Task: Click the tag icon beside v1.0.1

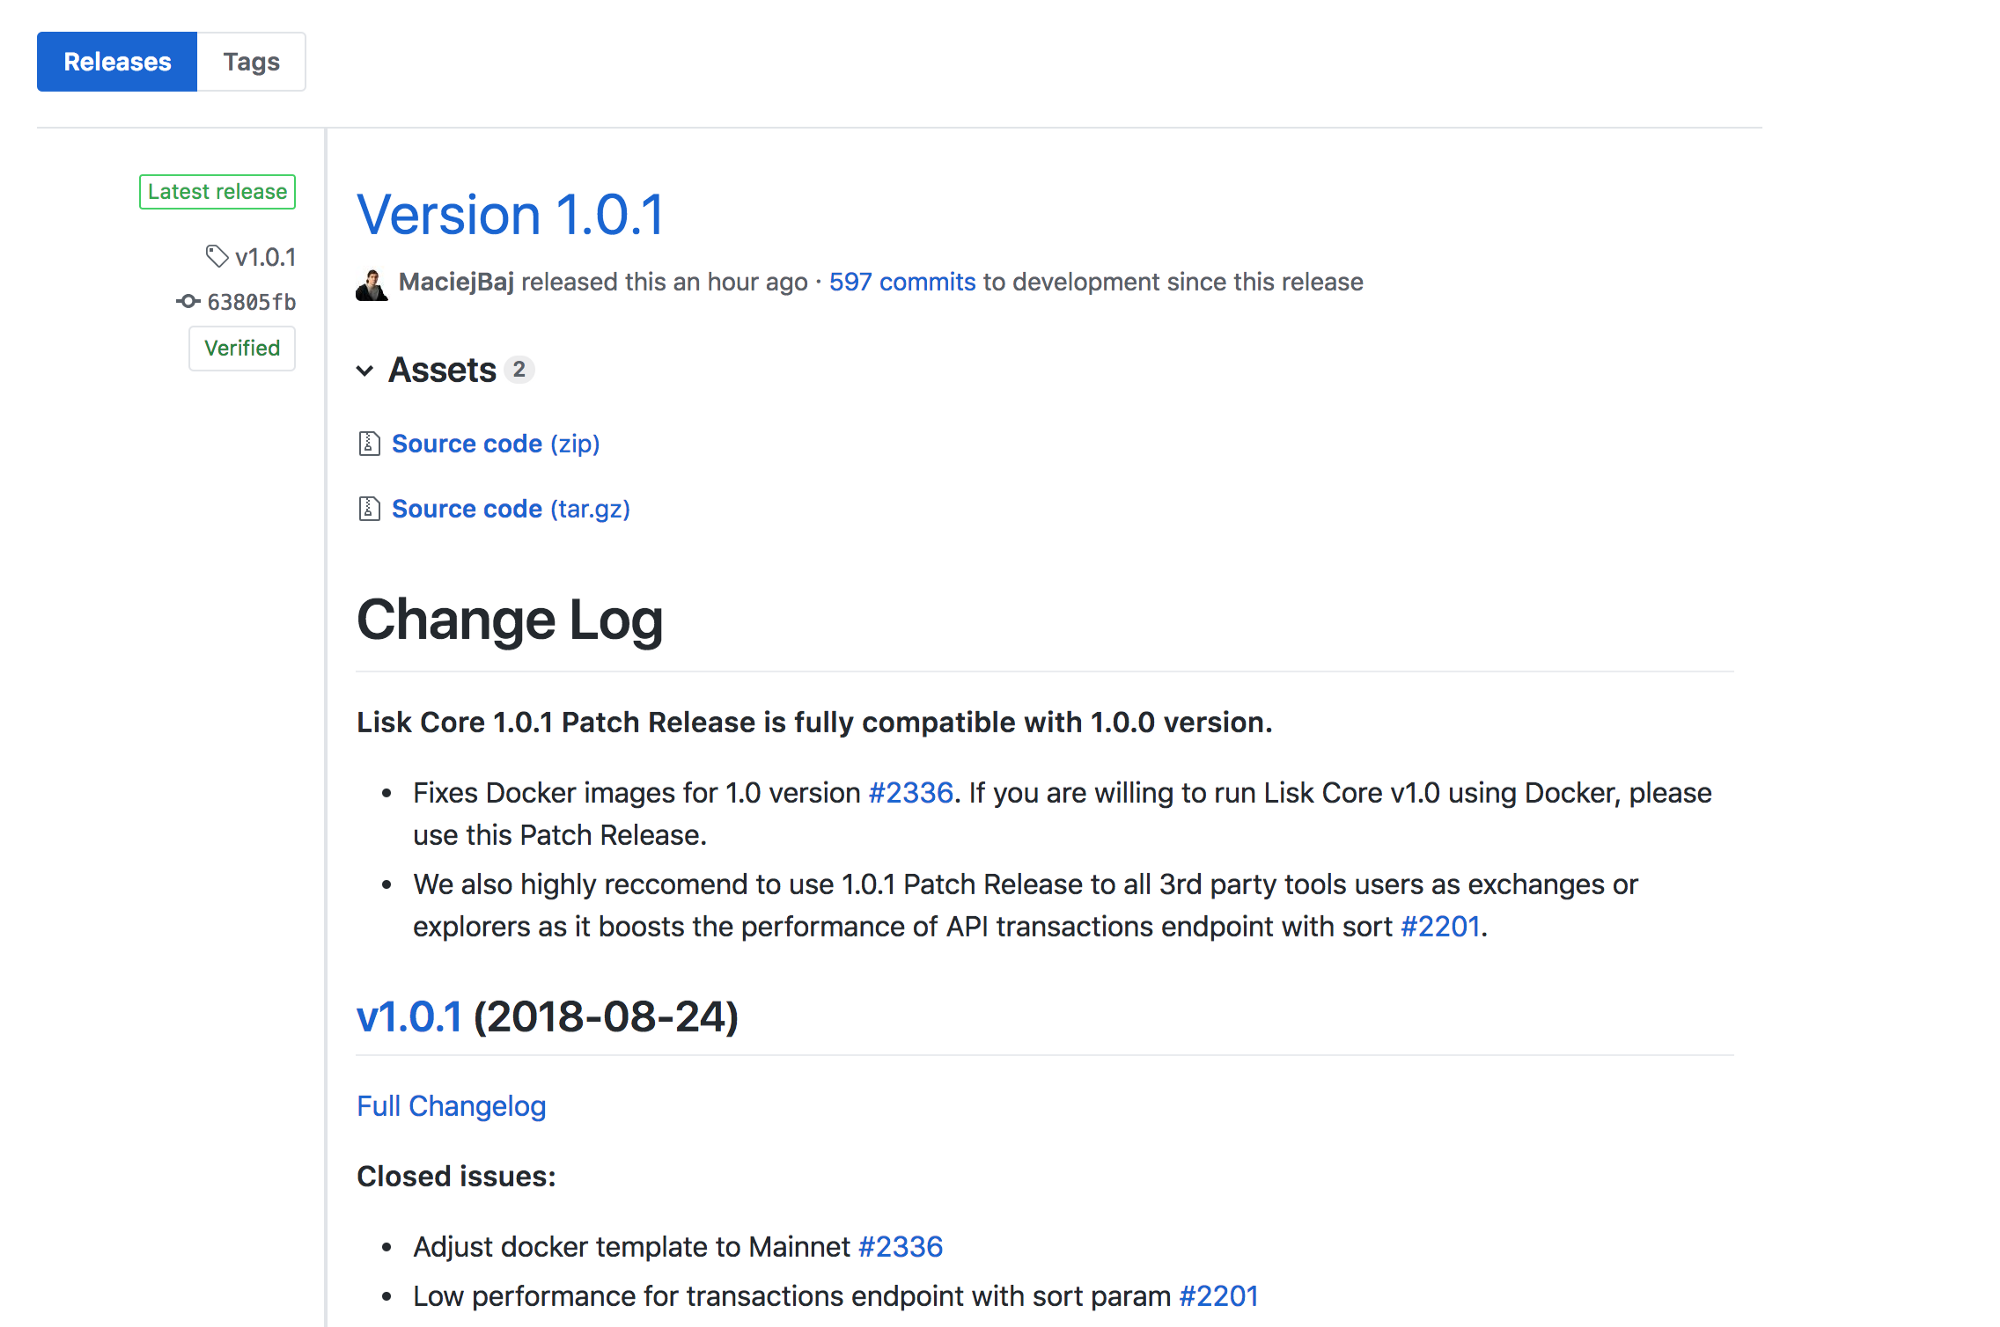Action: point(216,256)
